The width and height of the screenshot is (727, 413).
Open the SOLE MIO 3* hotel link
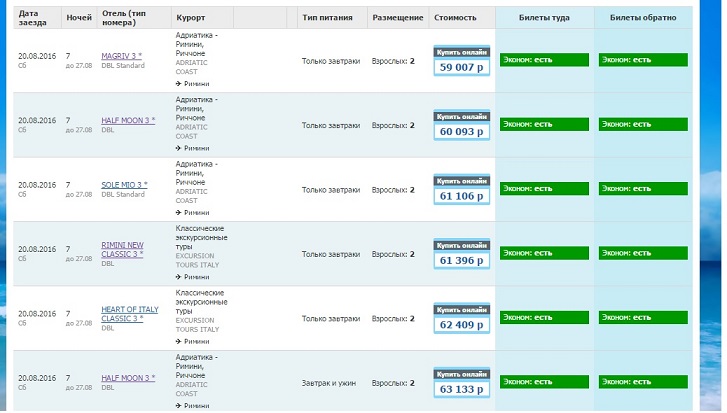pos(124,185)
